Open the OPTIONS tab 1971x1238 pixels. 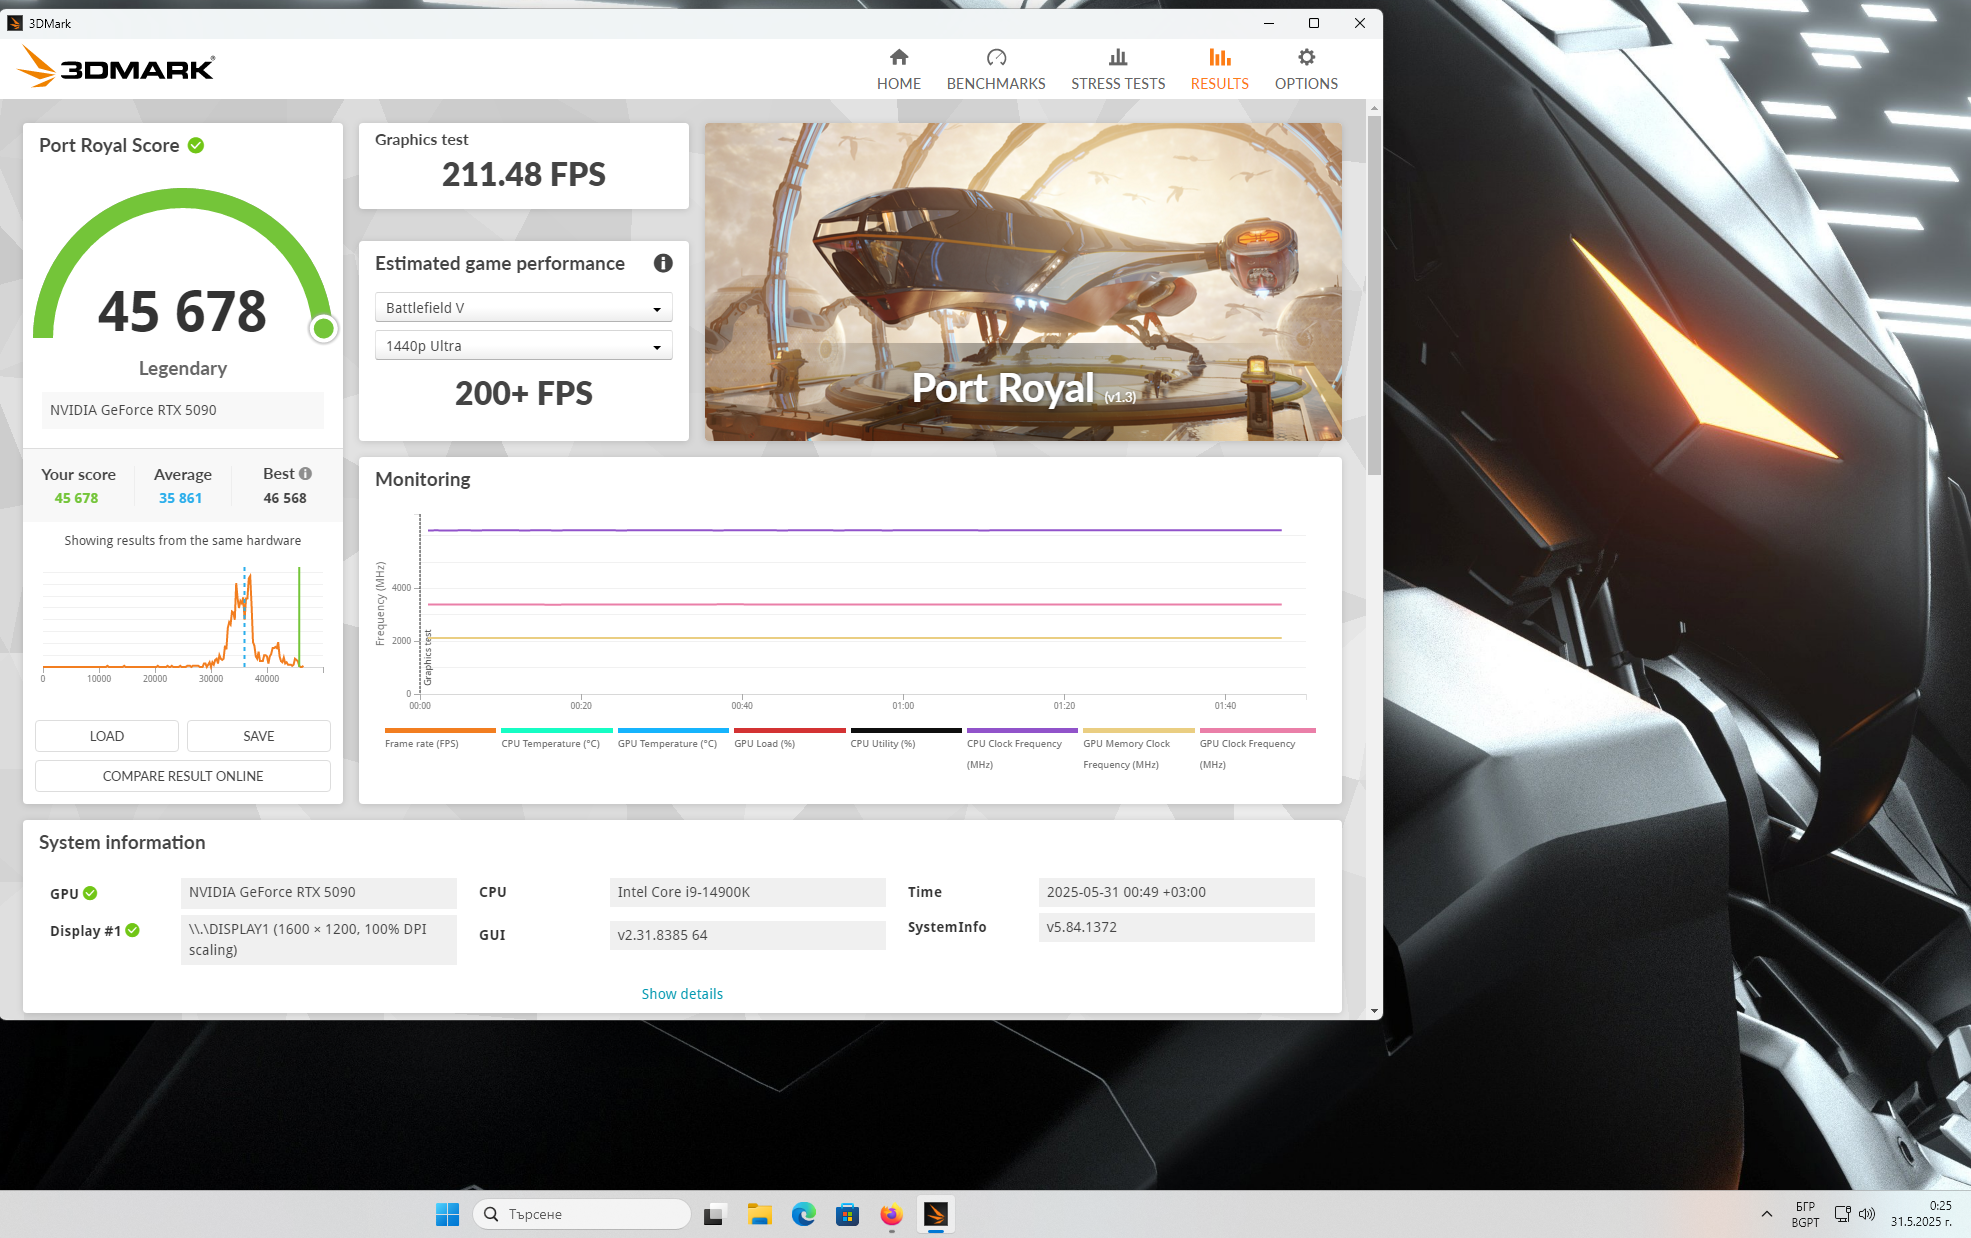coord(1306,69)
